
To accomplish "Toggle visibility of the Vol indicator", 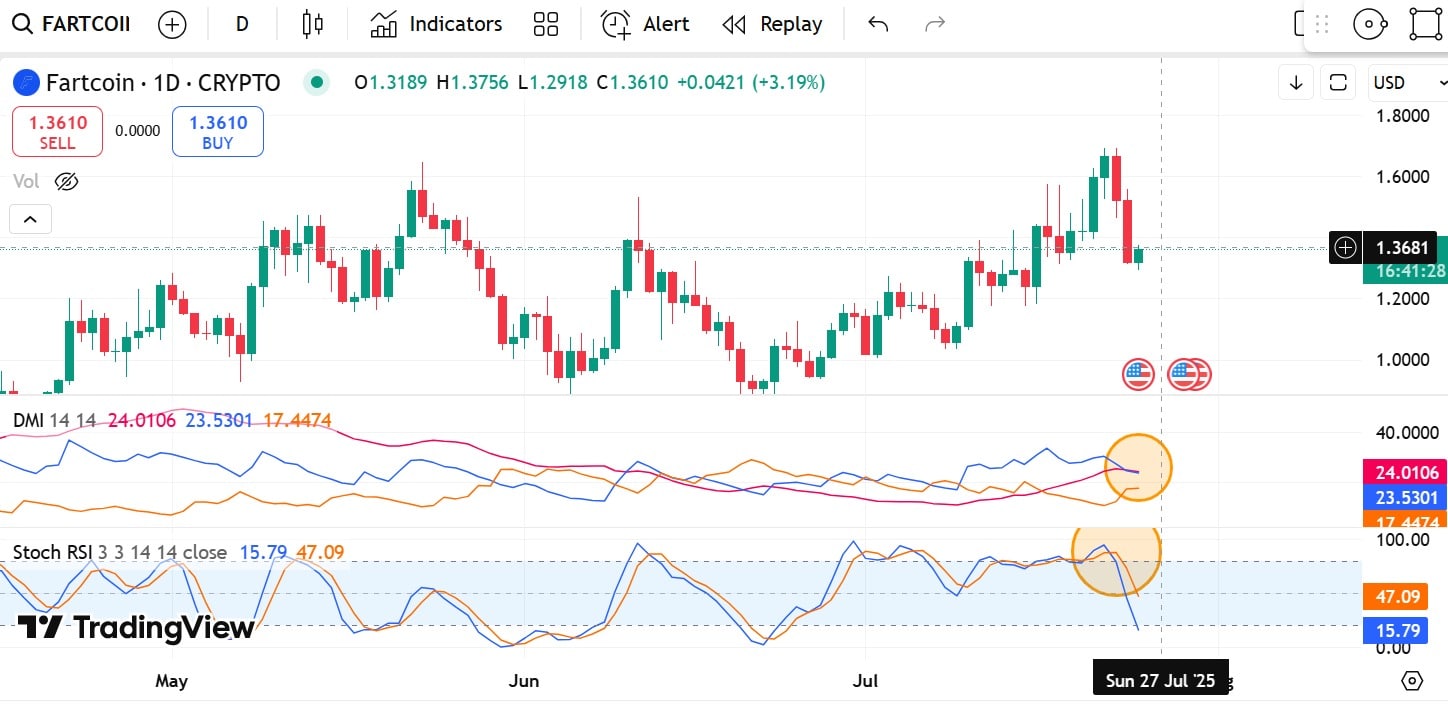I will (66, 182).
